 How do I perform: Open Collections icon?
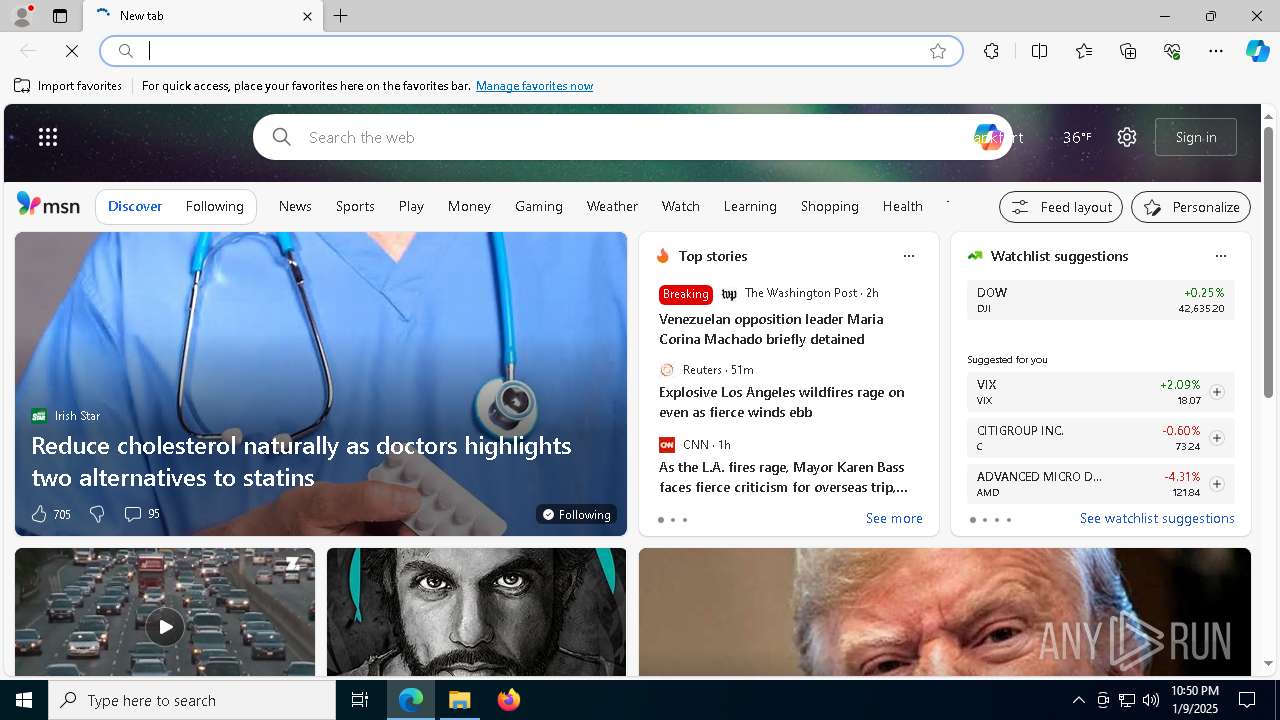1128,51
